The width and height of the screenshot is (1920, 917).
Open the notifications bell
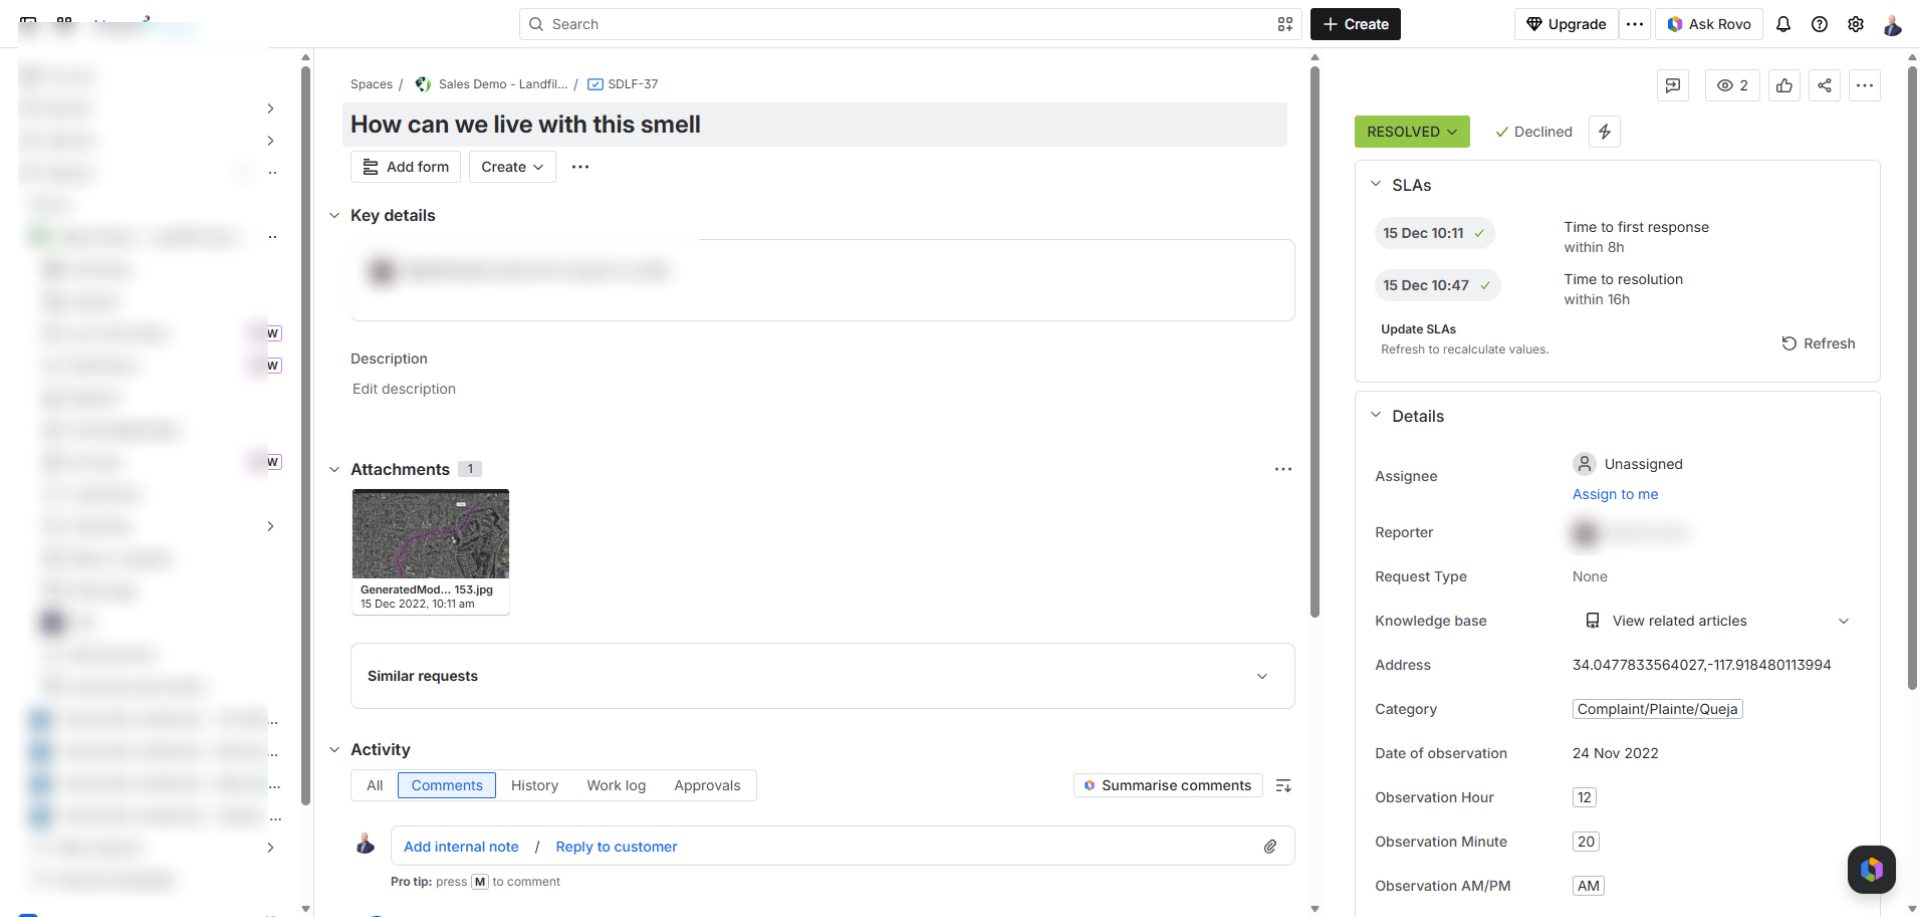pos(1783,24)
